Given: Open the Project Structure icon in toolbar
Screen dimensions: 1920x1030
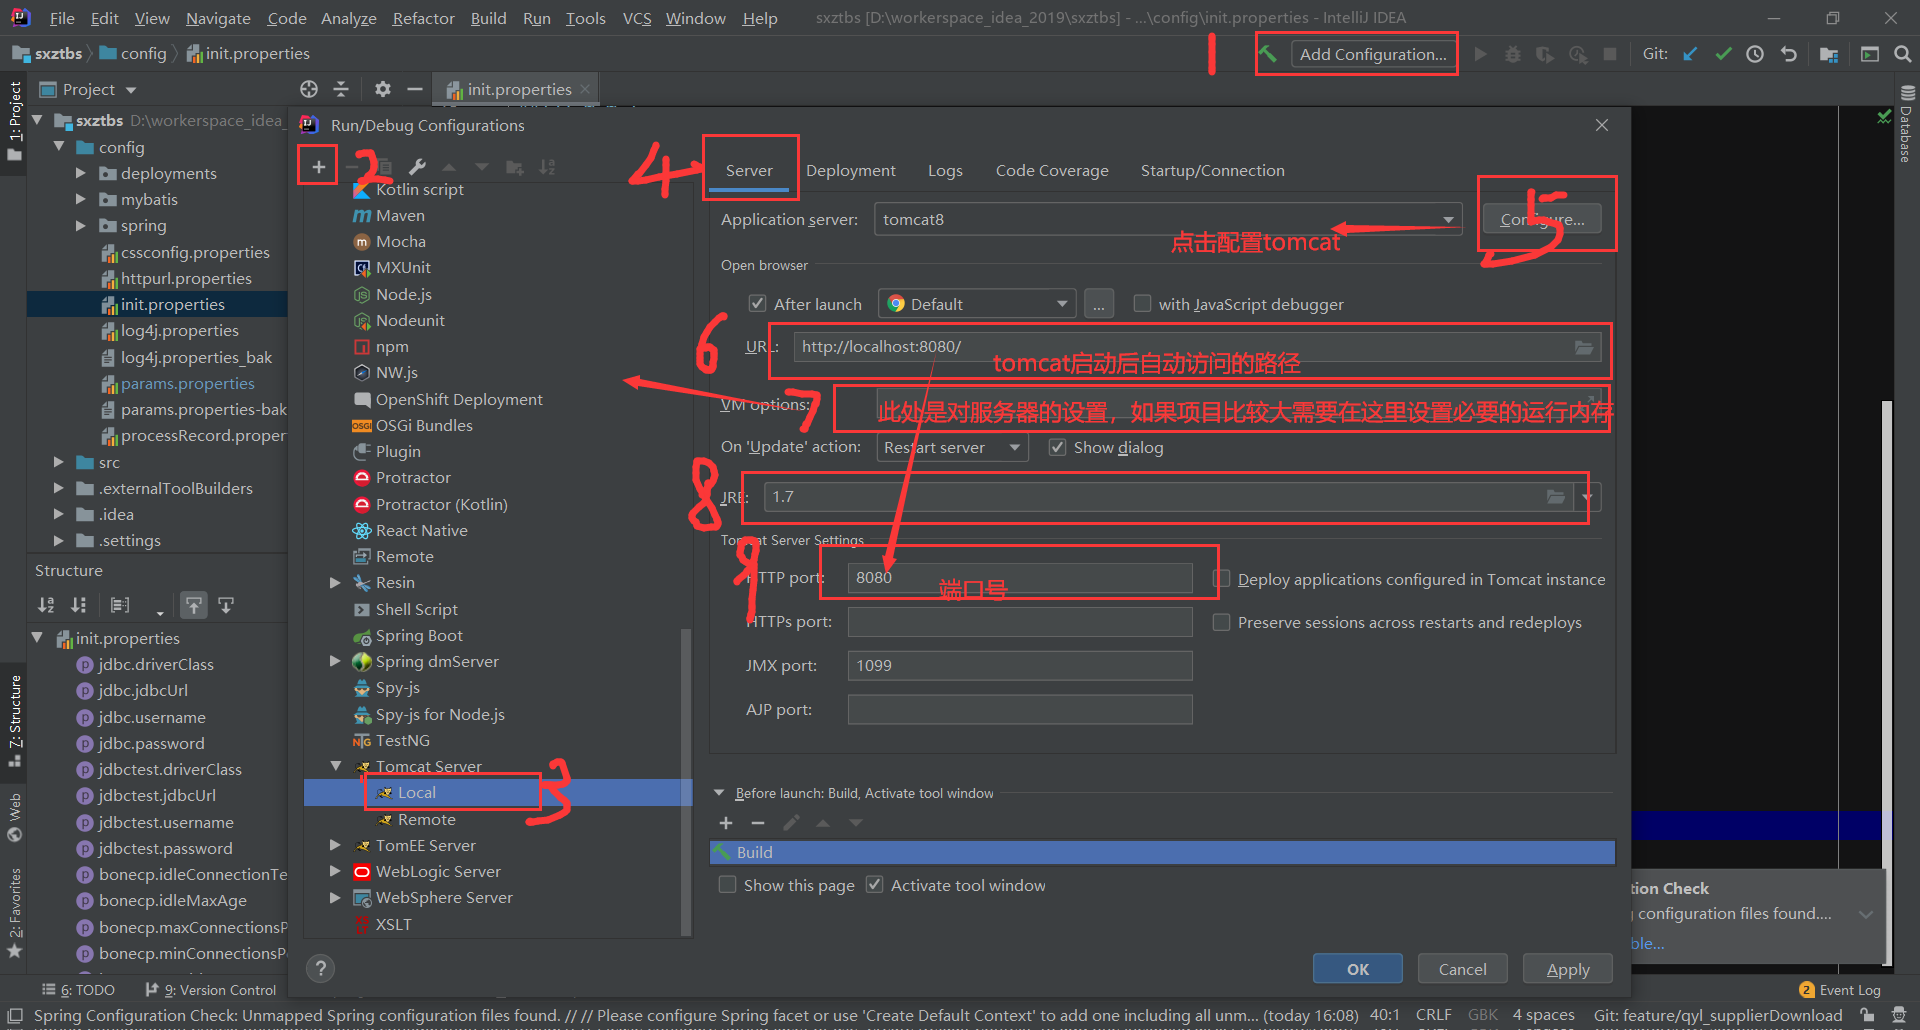Looking at the screenshot, I should coord(1829,54).
